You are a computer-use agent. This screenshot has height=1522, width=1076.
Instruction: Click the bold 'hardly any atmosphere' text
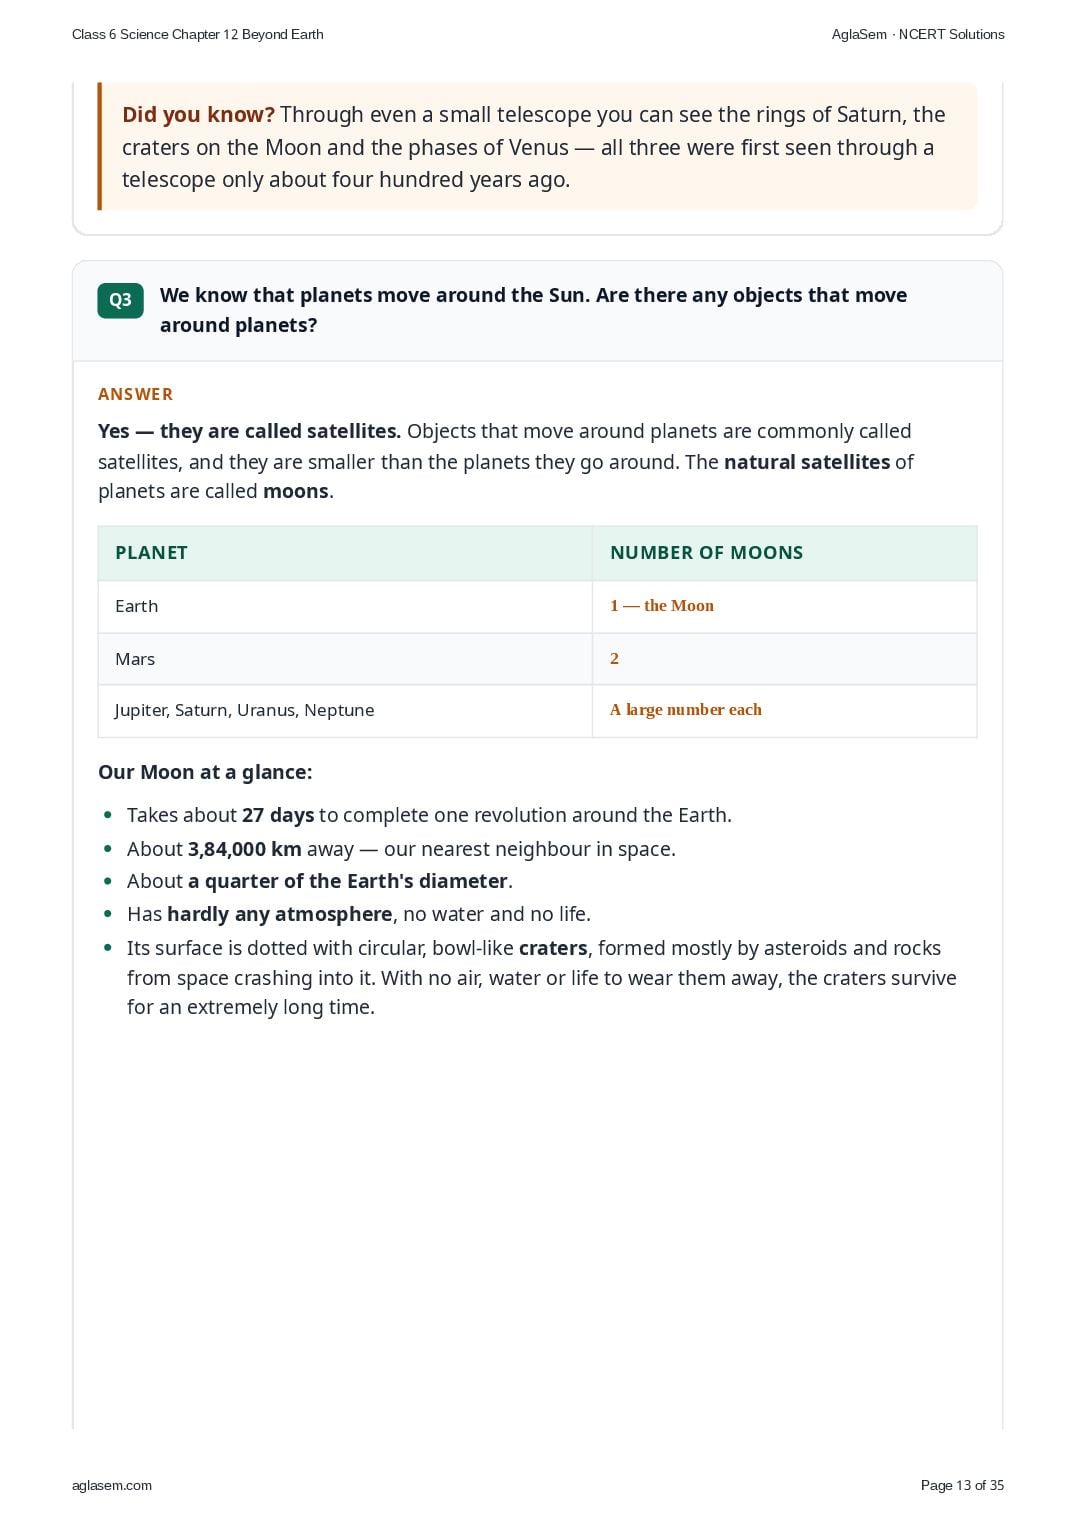[279, 914]
